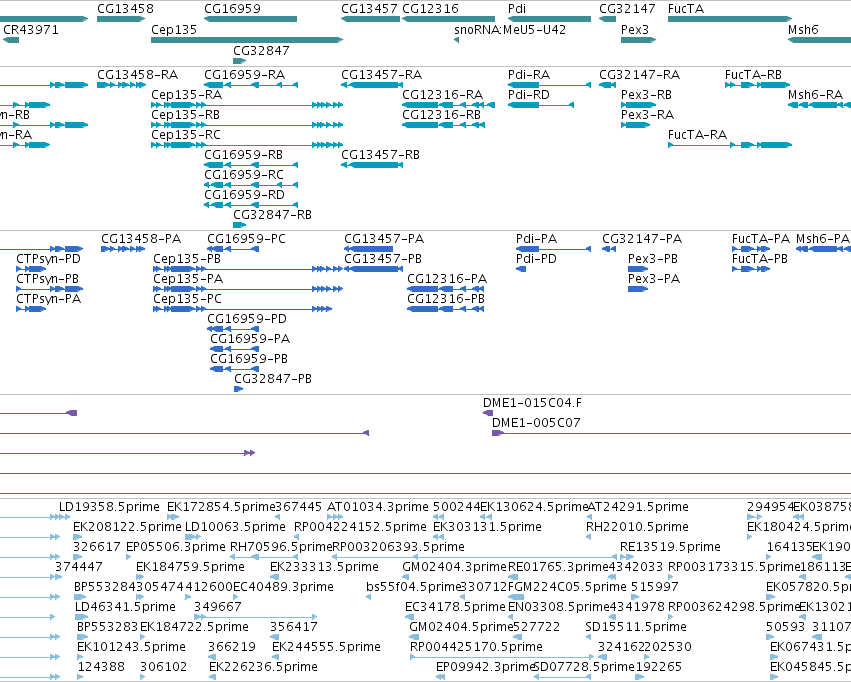
Task: Click the CG12316-RB transcript label
Action: pyautogui.click(x=441, y=114)
